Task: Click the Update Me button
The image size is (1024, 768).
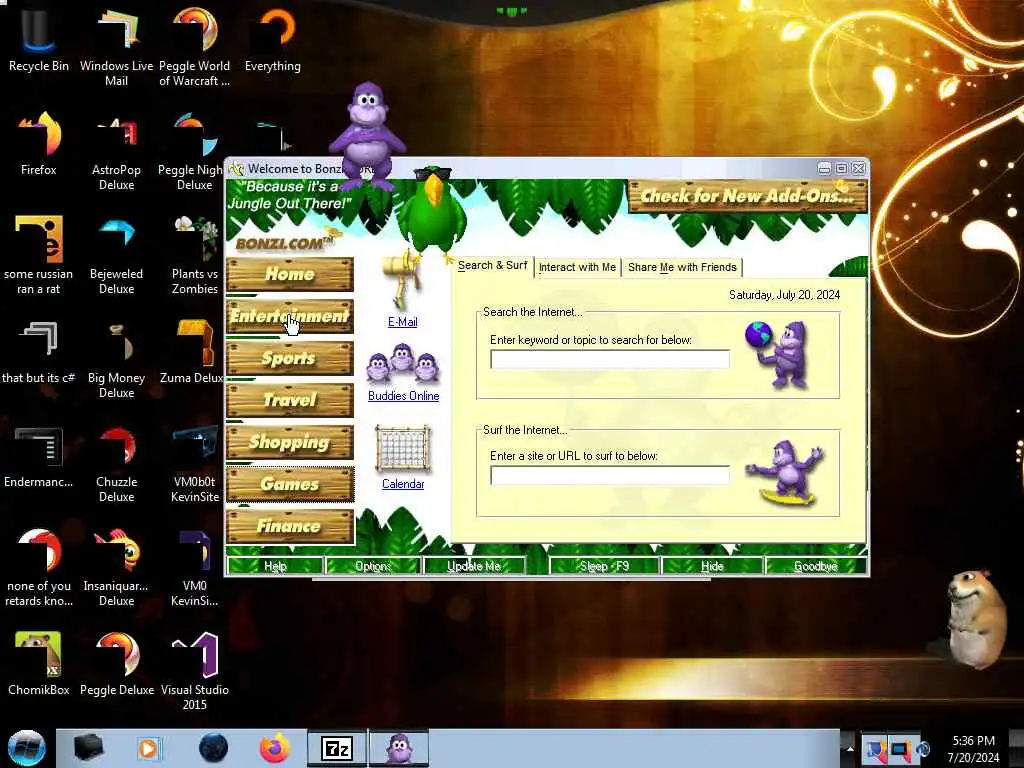Action: [474, 566]
